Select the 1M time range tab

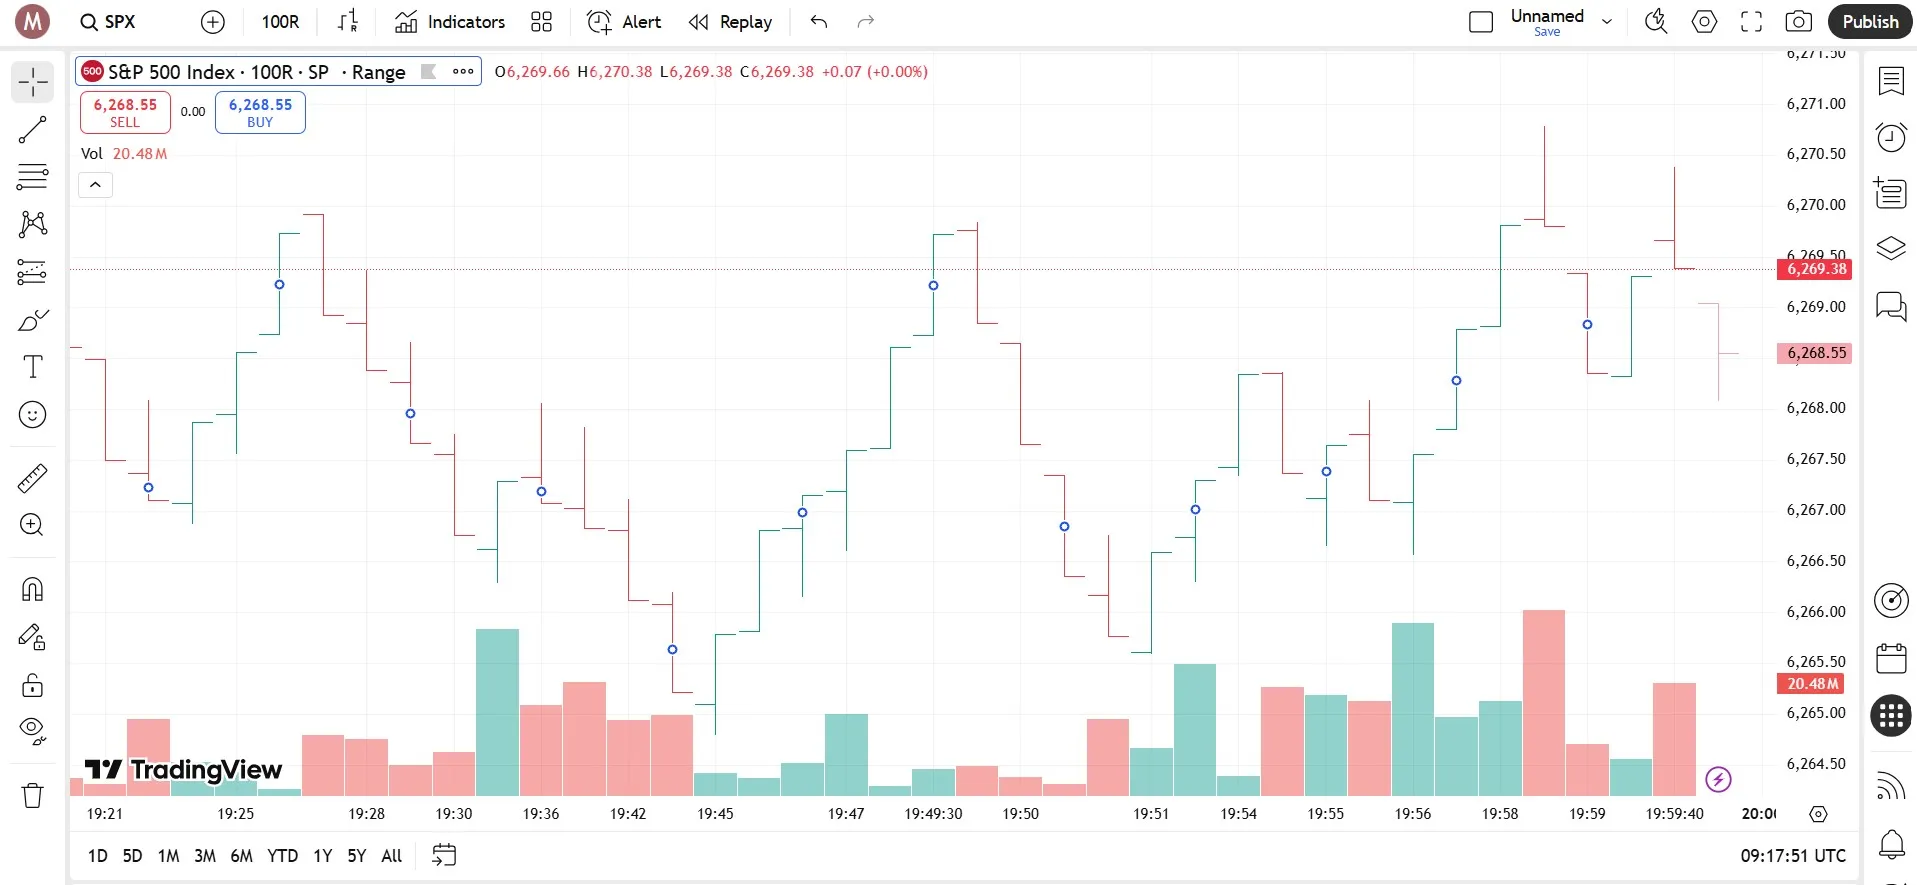pyautogui.click(x=168, y=856)
